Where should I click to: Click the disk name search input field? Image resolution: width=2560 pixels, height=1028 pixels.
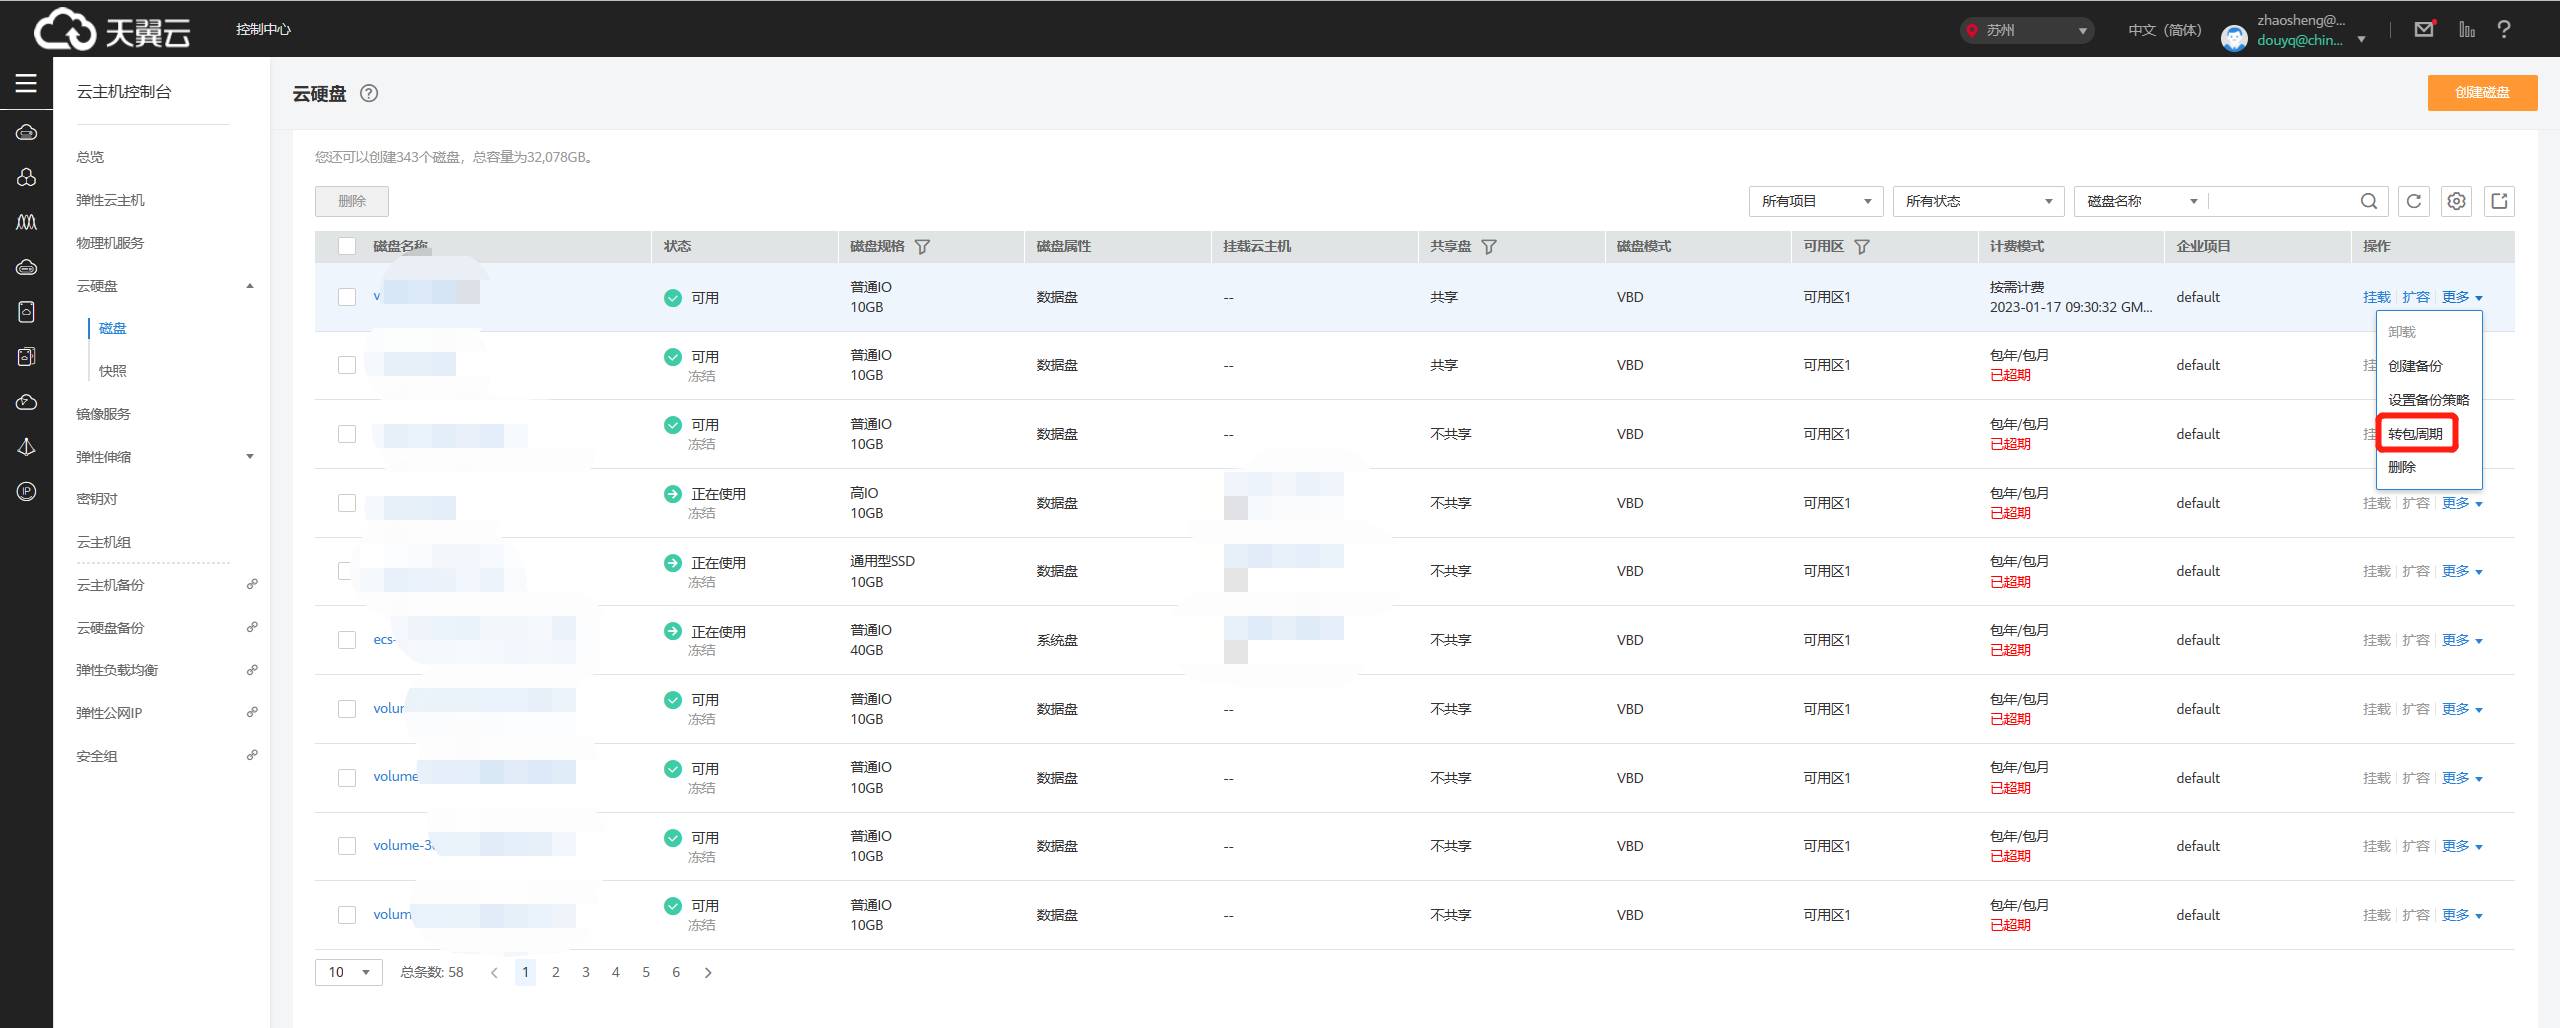2282,201
